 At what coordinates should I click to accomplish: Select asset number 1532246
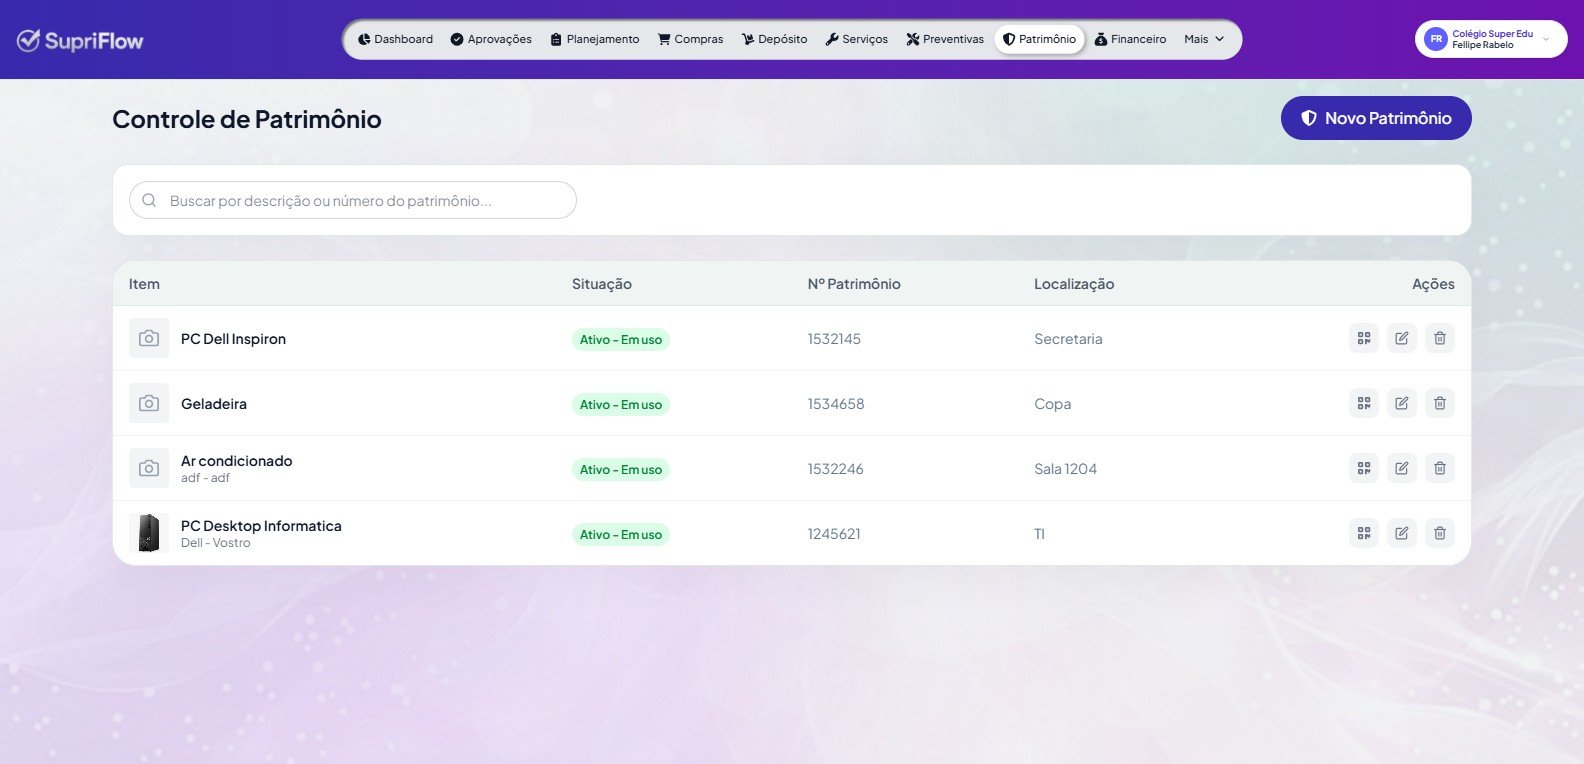pos(836,469)
